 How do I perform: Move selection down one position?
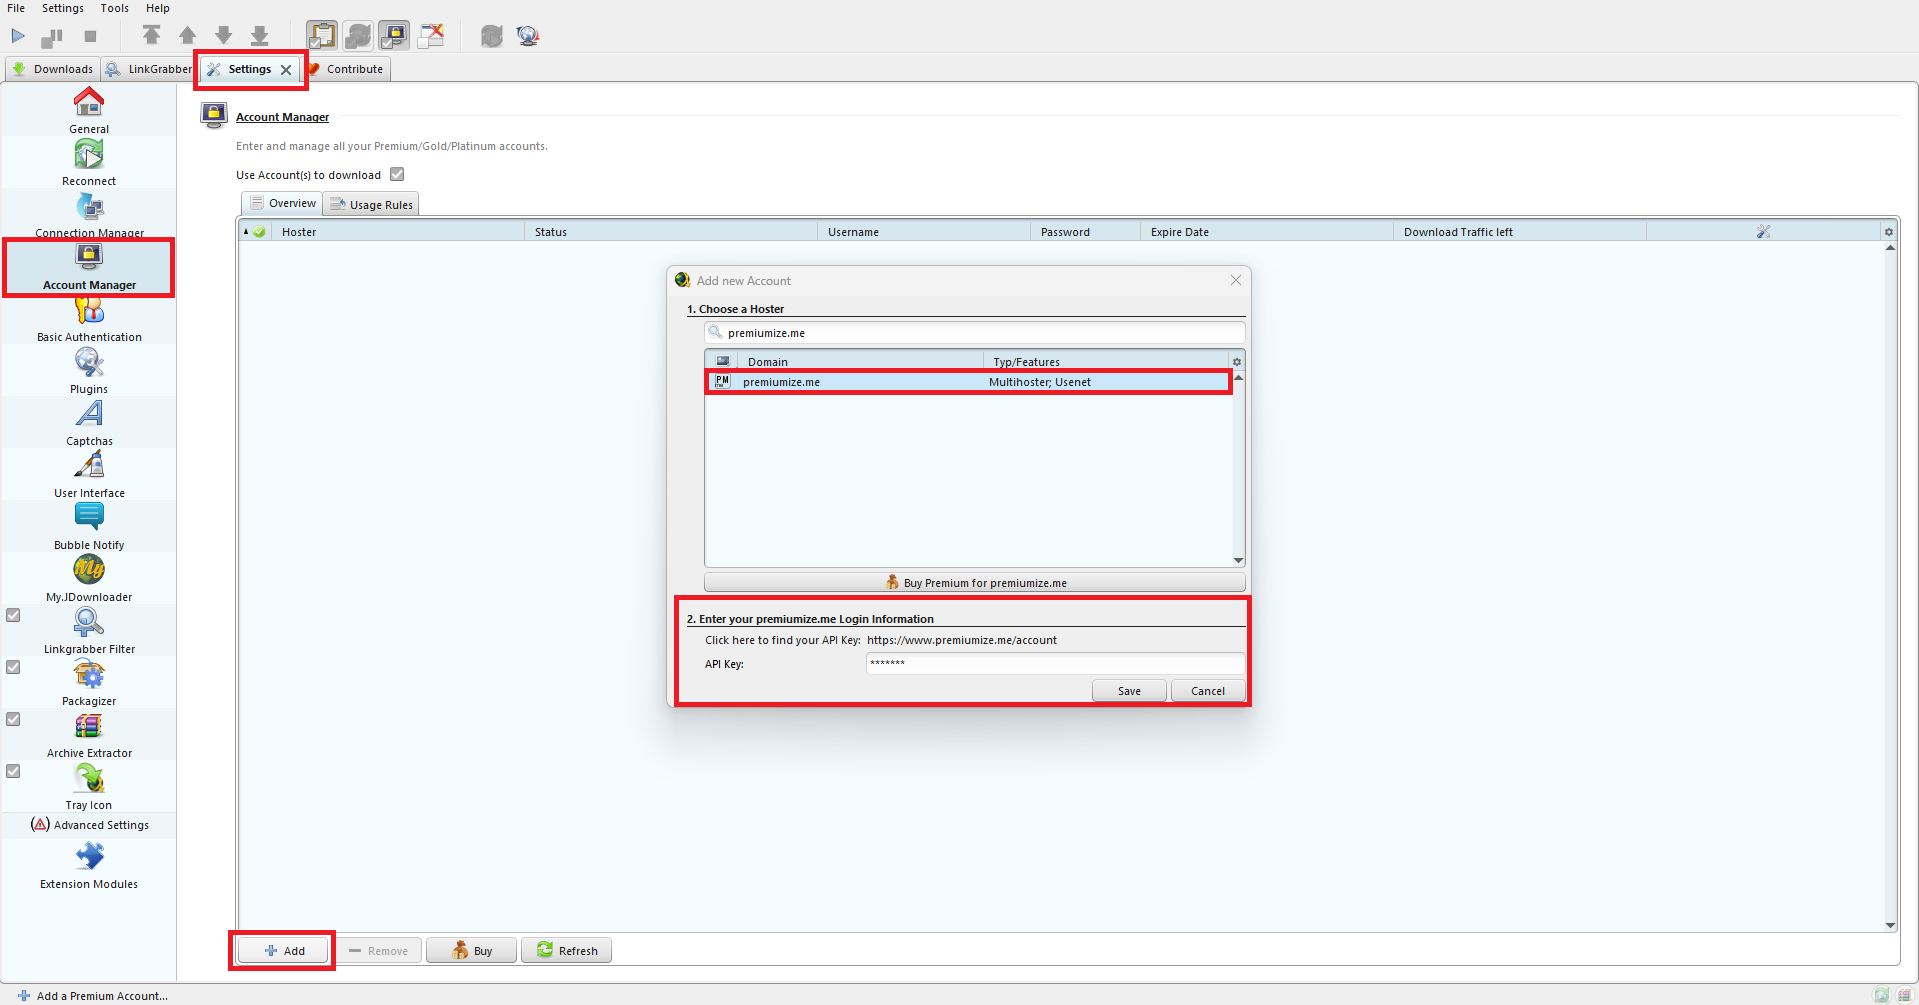pyautogui.click(x=223, y=36)
